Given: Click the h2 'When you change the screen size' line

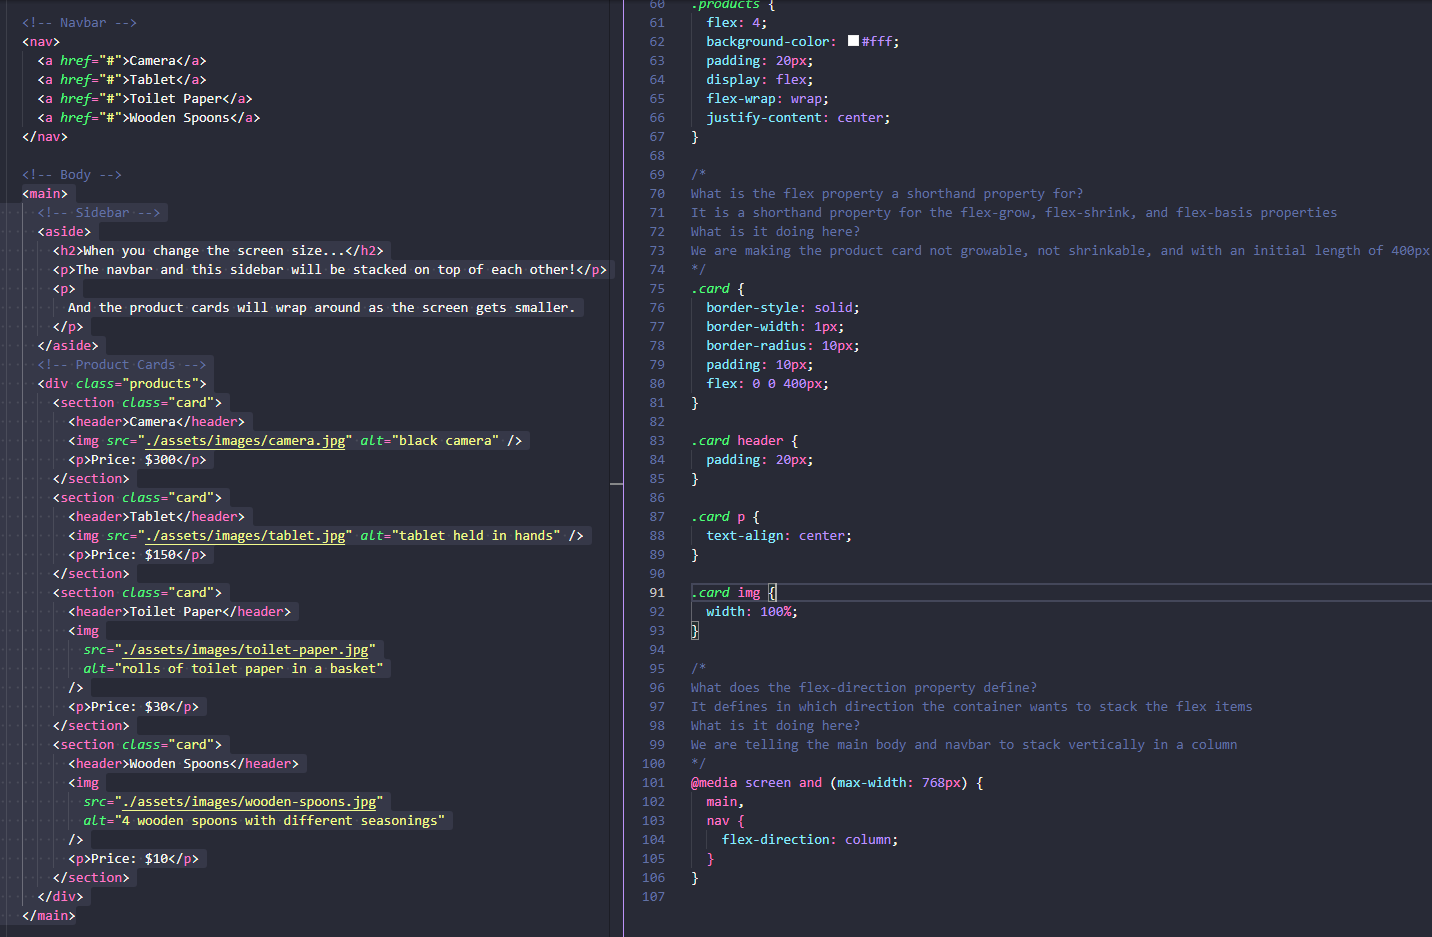Looking at the screenshot, I should pos(218,250).
